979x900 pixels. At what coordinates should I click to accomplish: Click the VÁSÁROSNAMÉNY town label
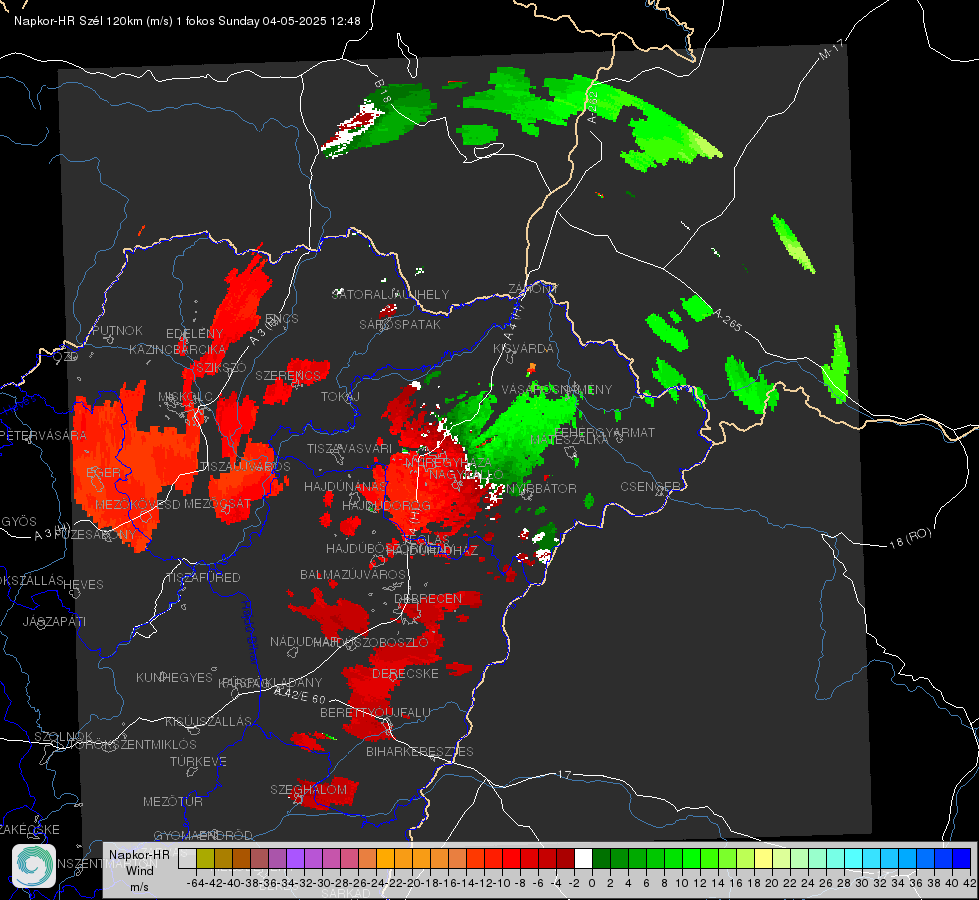point(557,389)
